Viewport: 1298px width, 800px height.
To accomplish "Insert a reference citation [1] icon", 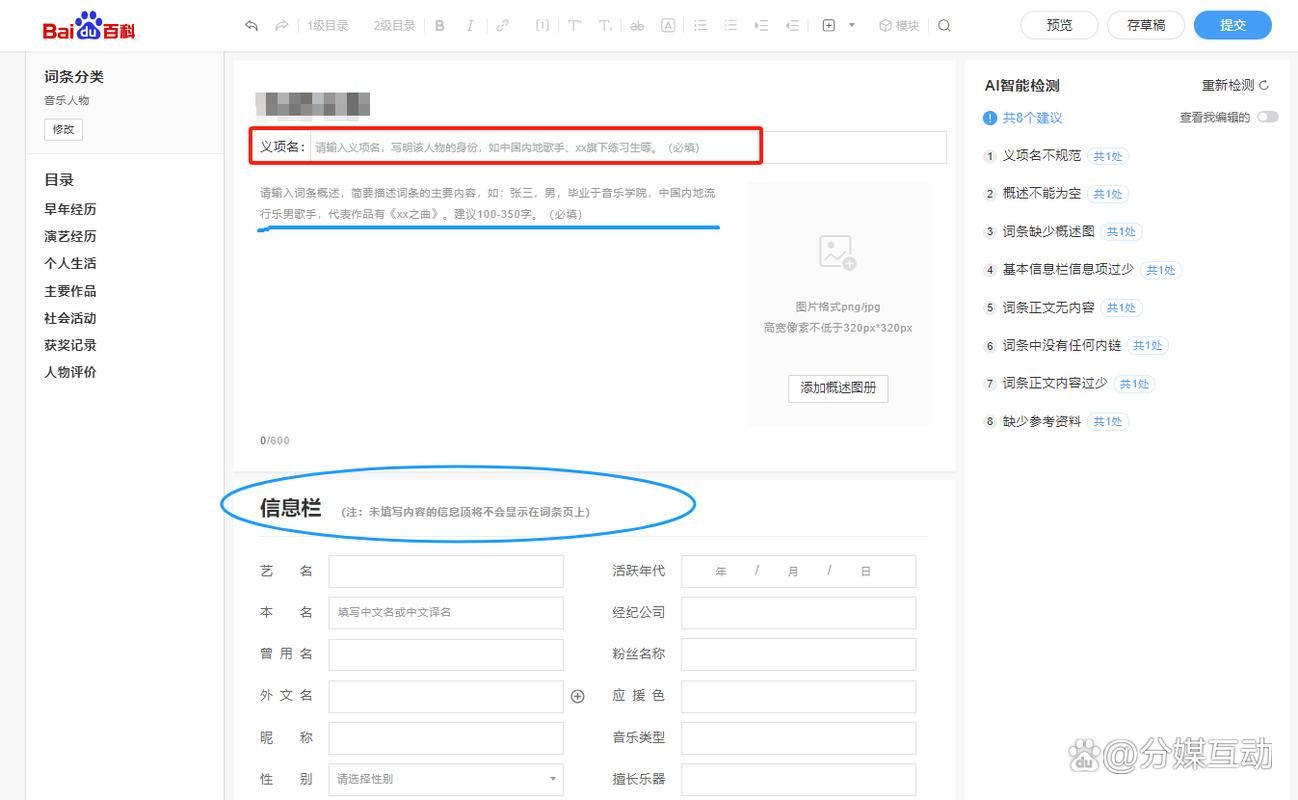I will (542, 26).
